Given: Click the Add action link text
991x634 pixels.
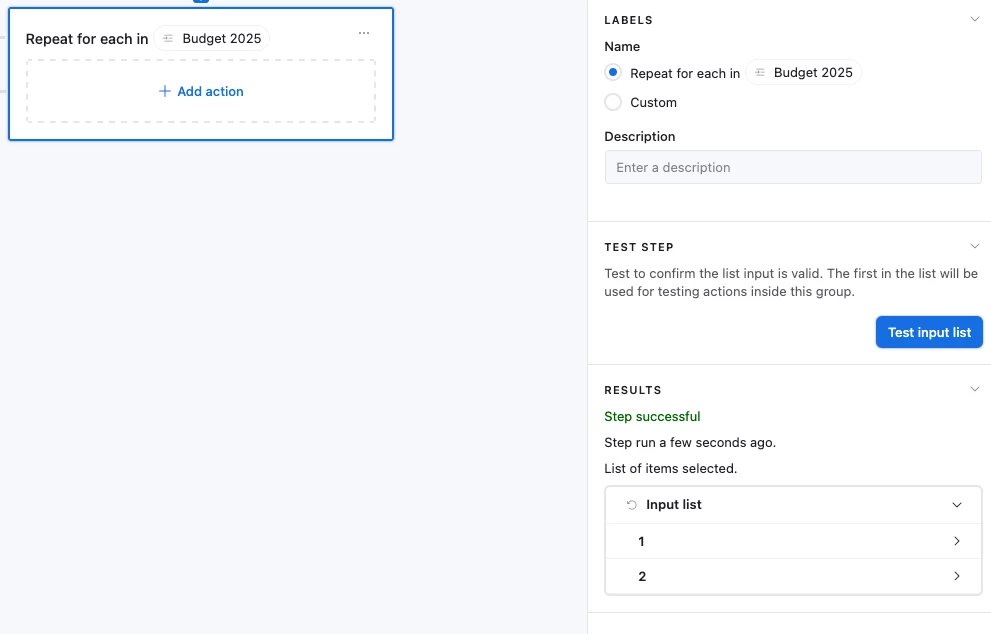Looking at the screenshot, I should 210,91.
